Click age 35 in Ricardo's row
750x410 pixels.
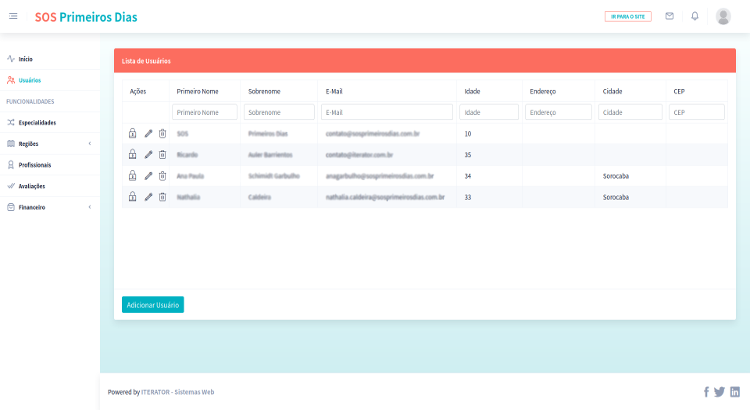467,155
